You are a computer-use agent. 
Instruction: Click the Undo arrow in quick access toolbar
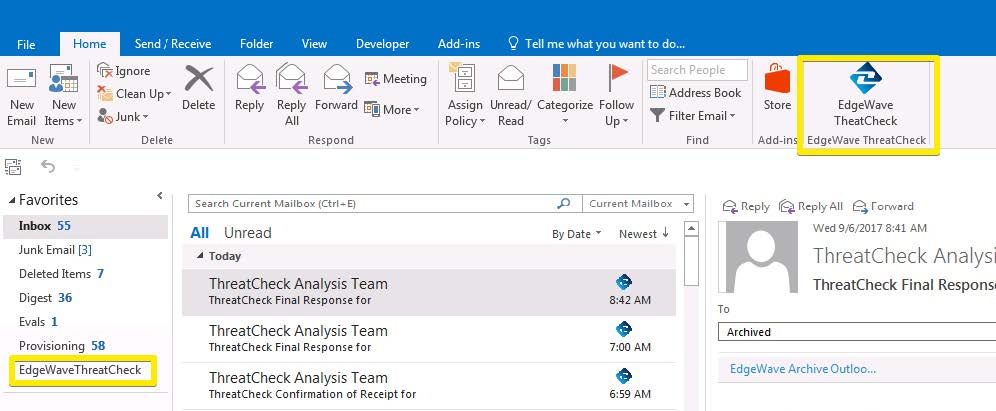tap(48, 166)
